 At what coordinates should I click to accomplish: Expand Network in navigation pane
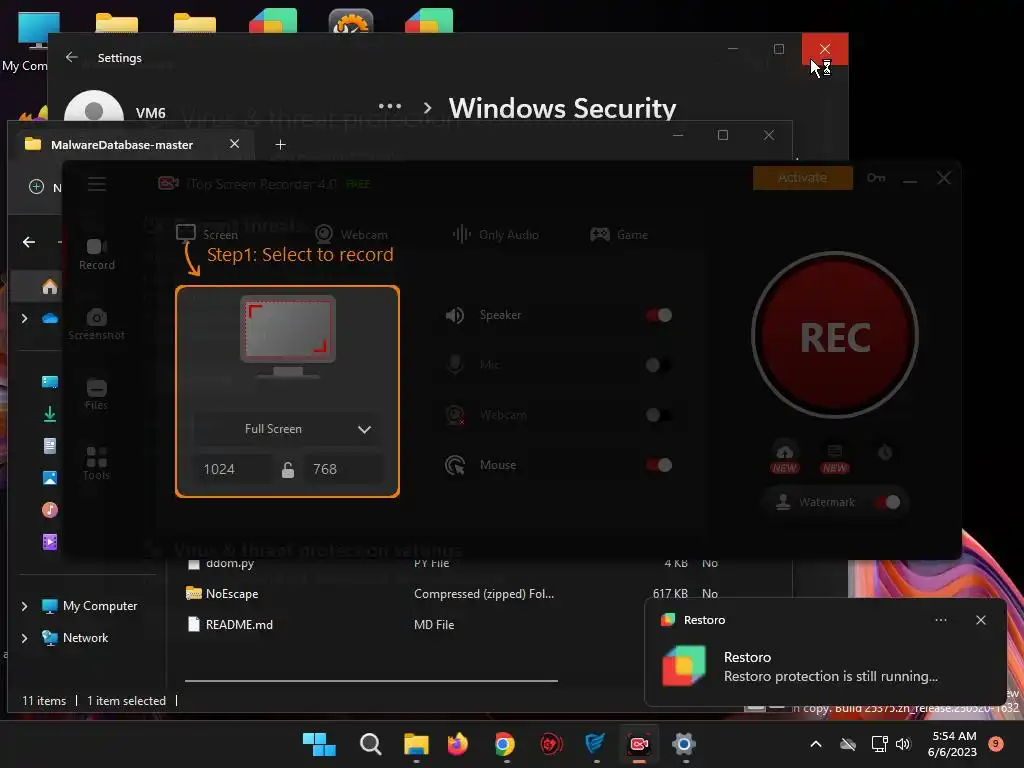coord(24,638)
